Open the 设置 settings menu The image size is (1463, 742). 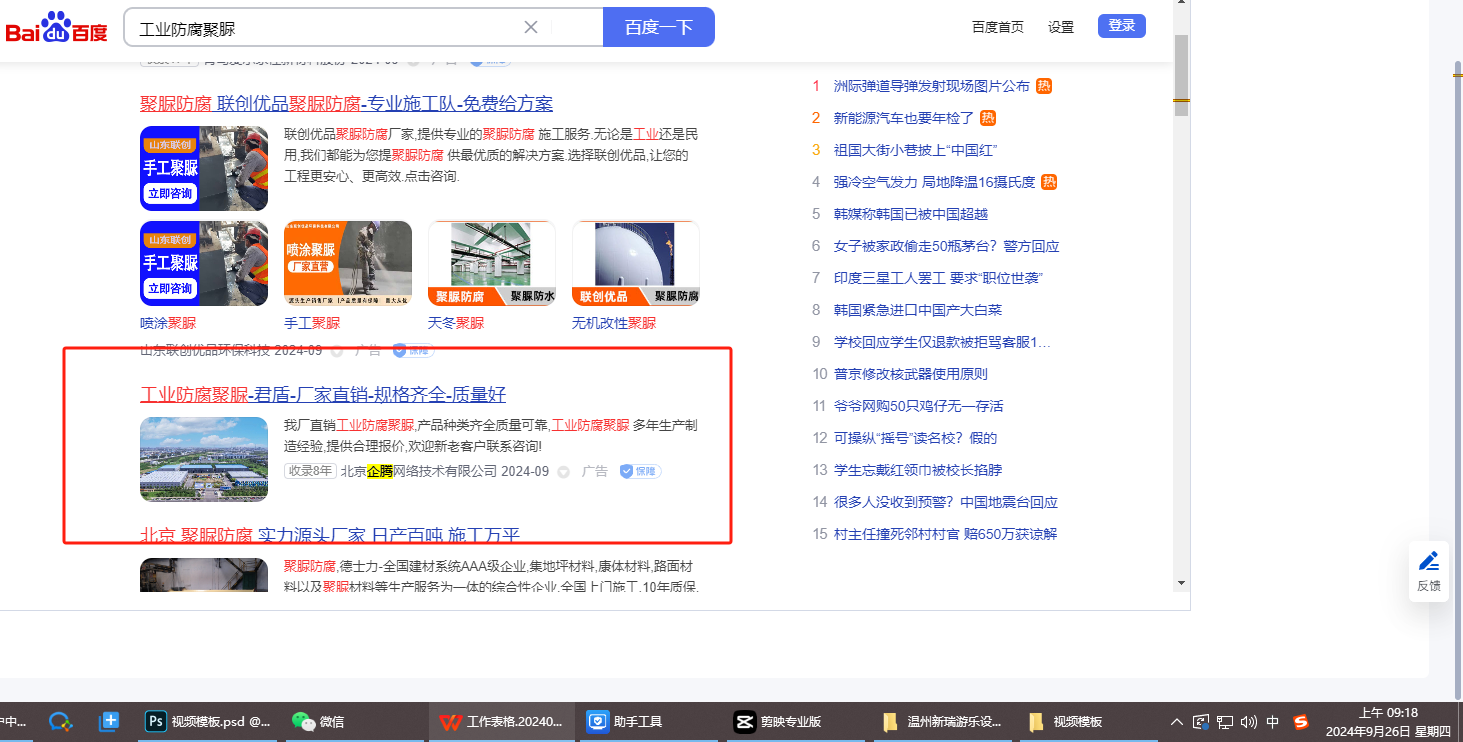click(1061, 27)
